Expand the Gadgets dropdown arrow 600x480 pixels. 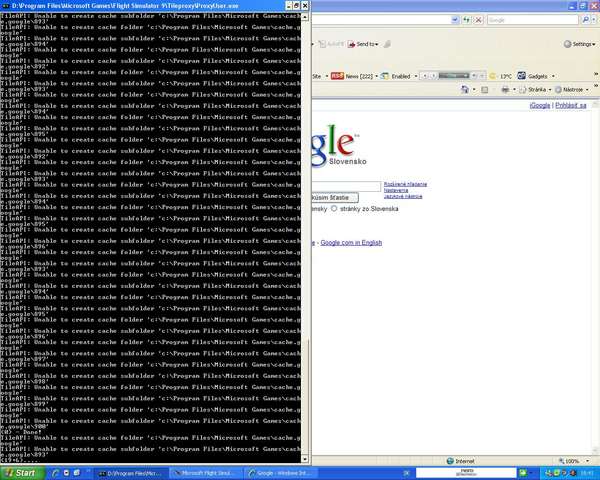point(553,76)
